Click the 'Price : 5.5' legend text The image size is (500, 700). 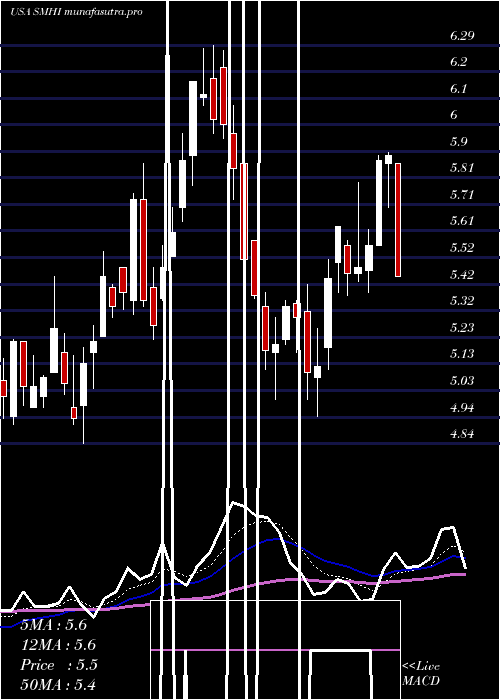pyautogui.click(x=58, y=665)
